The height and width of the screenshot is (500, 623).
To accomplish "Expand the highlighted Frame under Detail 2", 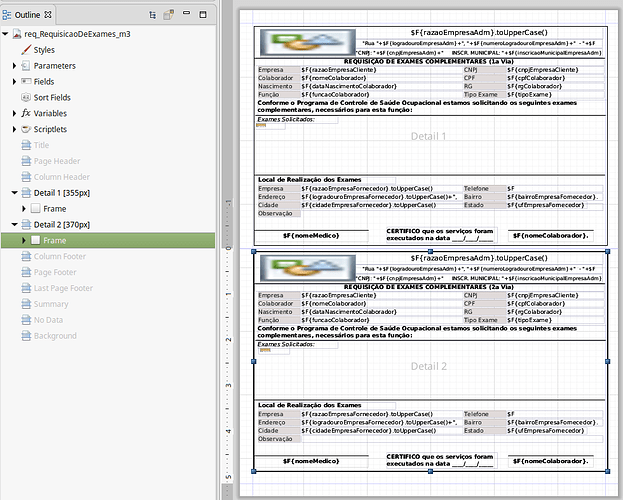I will pyautogui.click(x=24, y=240).
